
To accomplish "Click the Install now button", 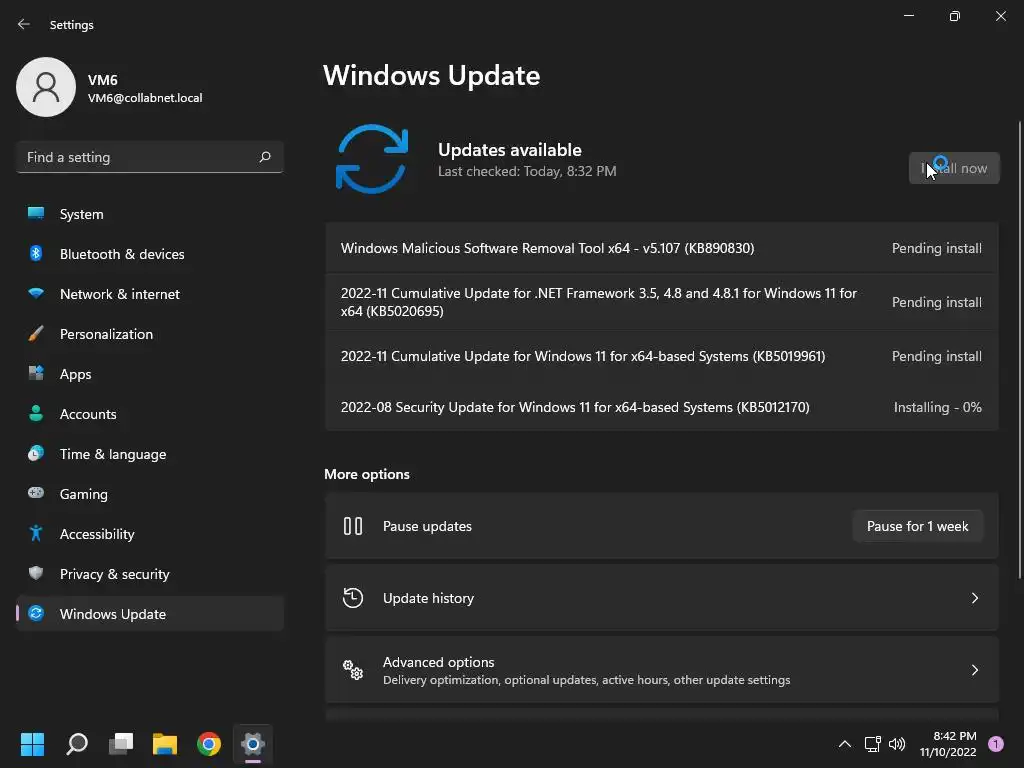I will point(953,168).
